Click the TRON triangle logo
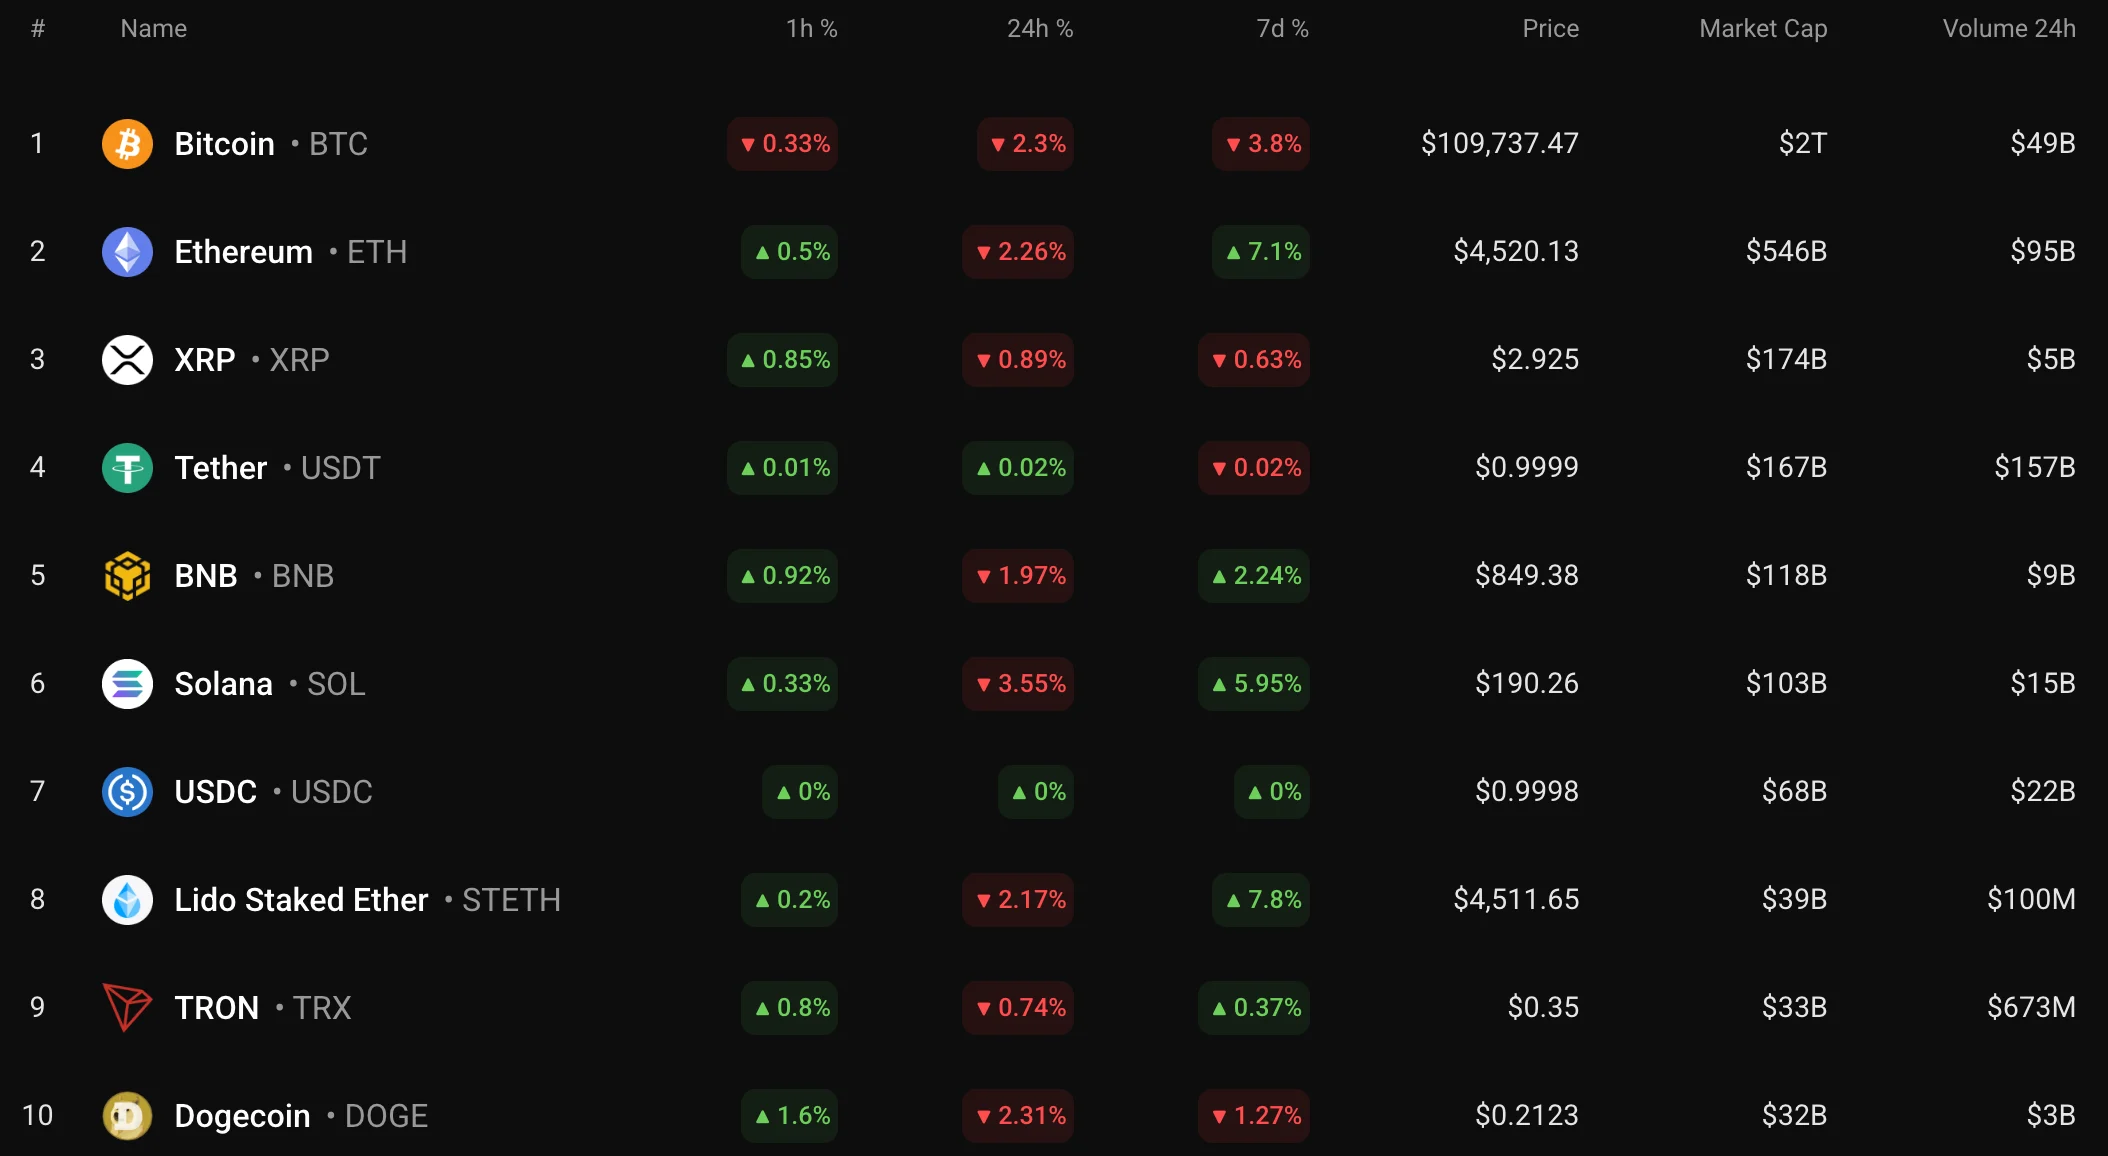The image size is (2108, 1156). (x=127, y=1007)
